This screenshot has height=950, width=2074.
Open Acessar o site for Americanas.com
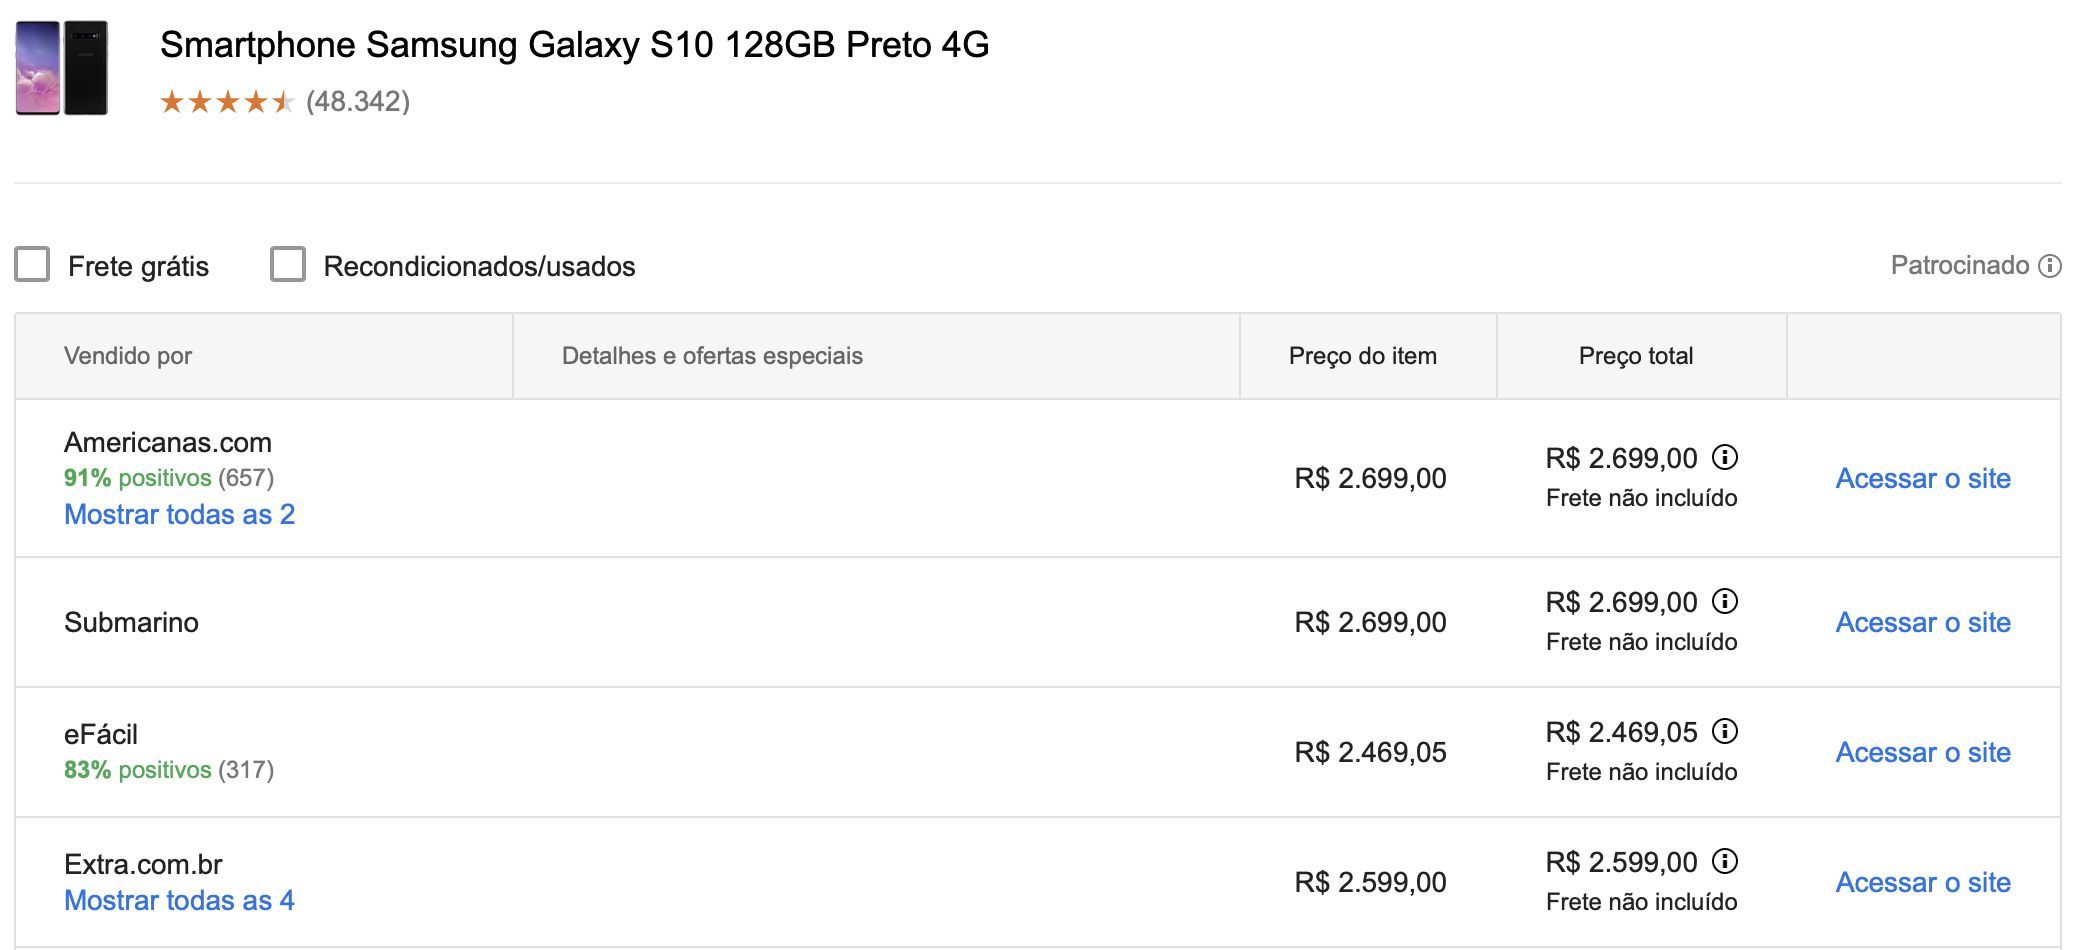point(1923,478)
